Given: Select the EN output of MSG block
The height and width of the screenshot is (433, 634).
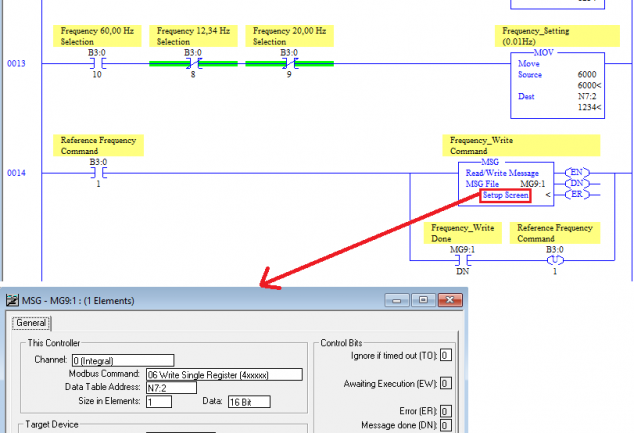Looking at the screenshot, I should click(x=577, y=173).
